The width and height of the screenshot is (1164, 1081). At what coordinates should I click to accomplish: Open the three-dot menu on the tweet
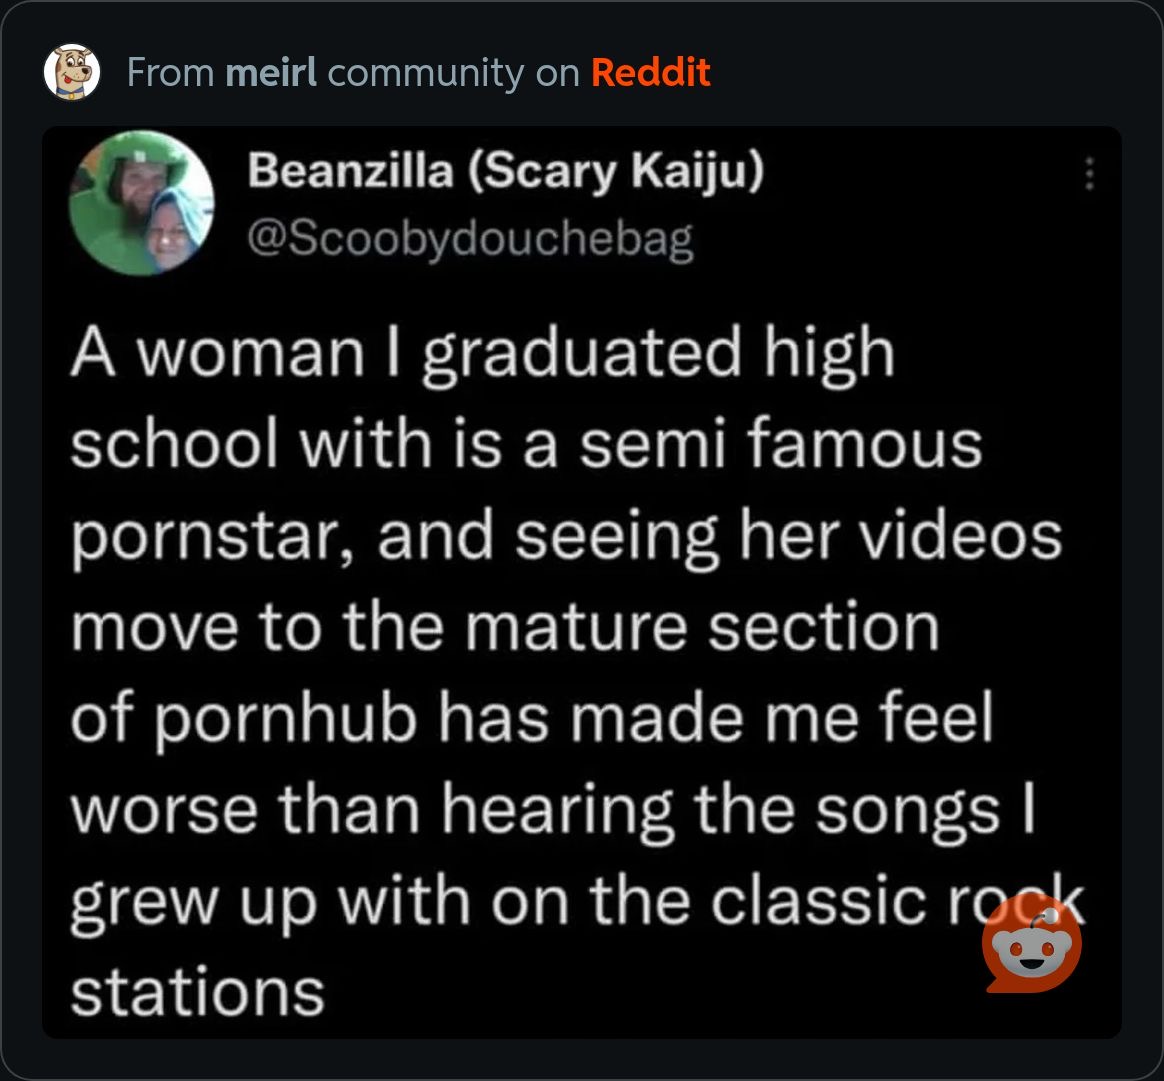(1090, 176)
